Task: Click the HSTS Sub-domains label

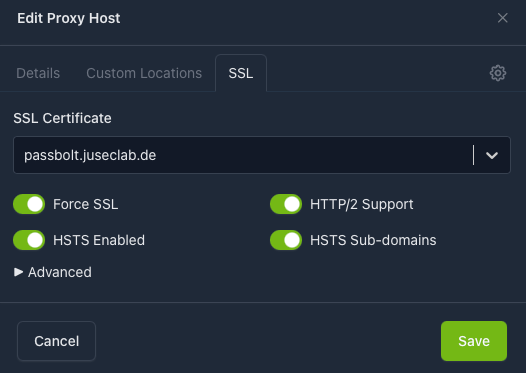Action: [x=373, y=240]
